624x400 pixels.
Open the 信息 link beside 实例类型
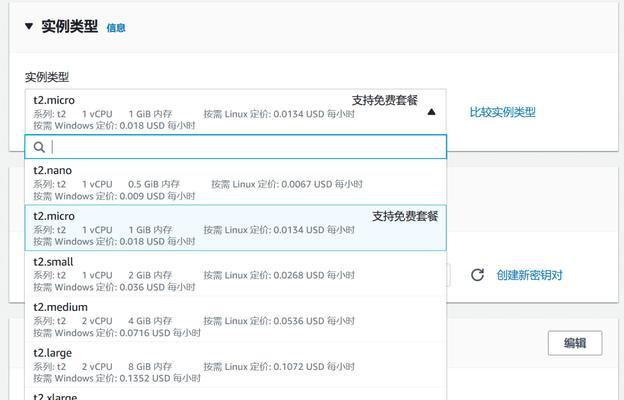coord(116,28)
